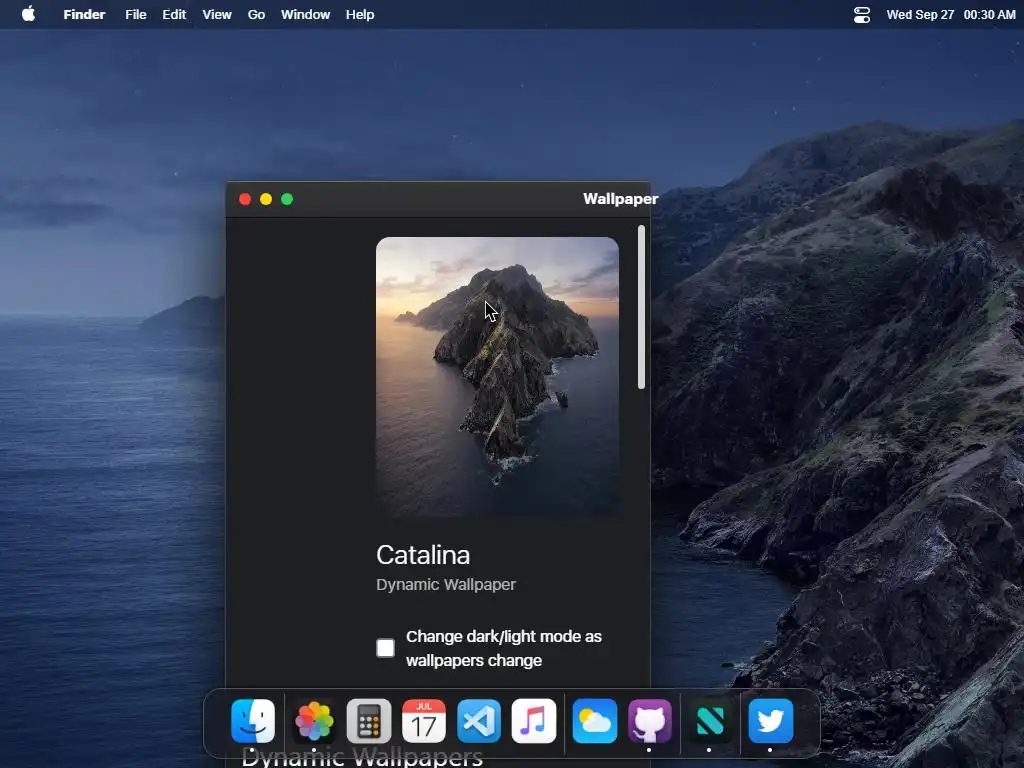Launch Visual Studio Code from the dock
Image resolution: width=1024 pixels, height=768 pixels.
(x=479, y=721)
